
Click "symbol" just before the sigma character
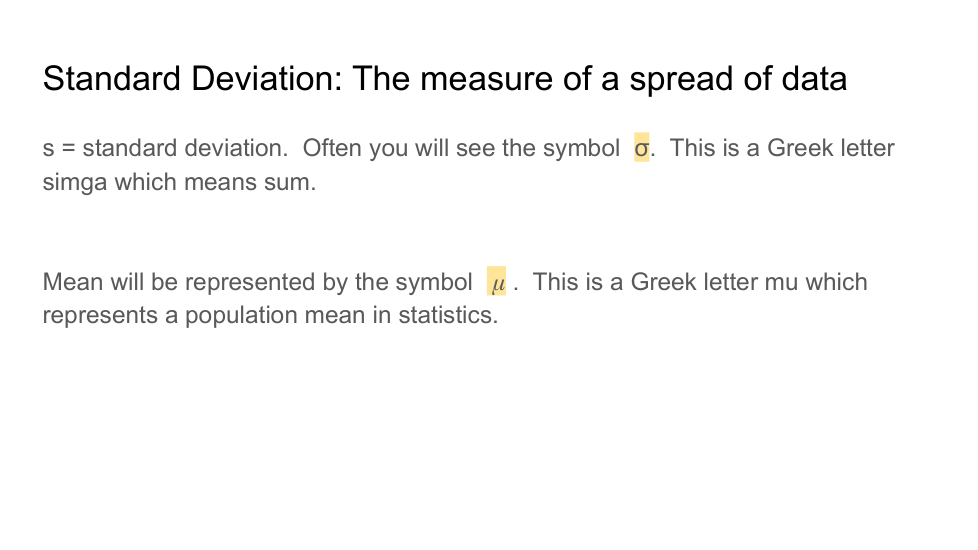[x=580, y=149]
